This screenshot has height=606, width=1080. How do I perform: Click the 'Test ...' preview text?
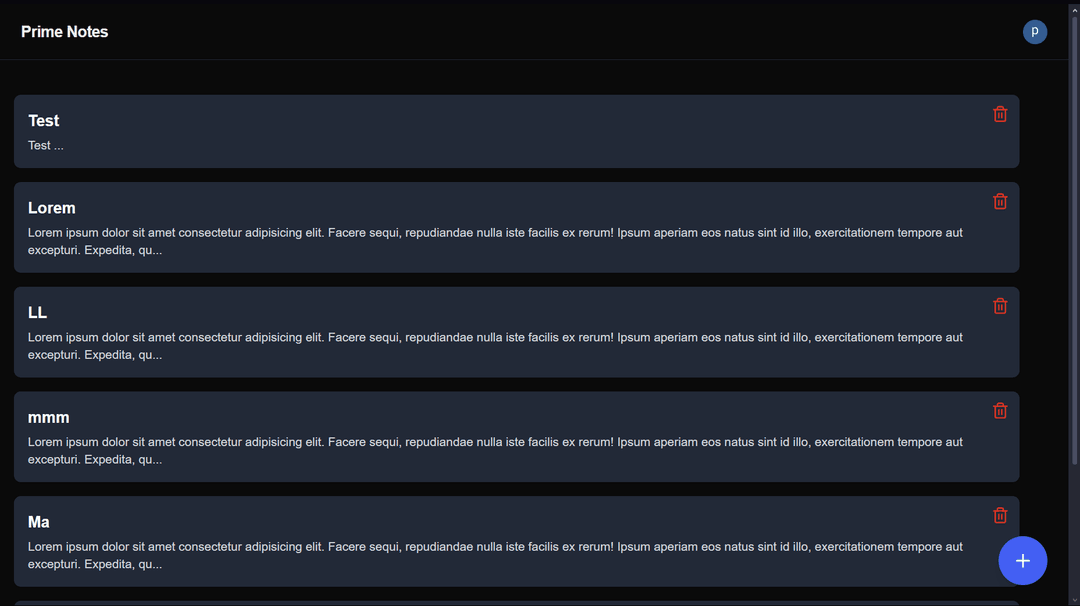click(x=46, y=146)
